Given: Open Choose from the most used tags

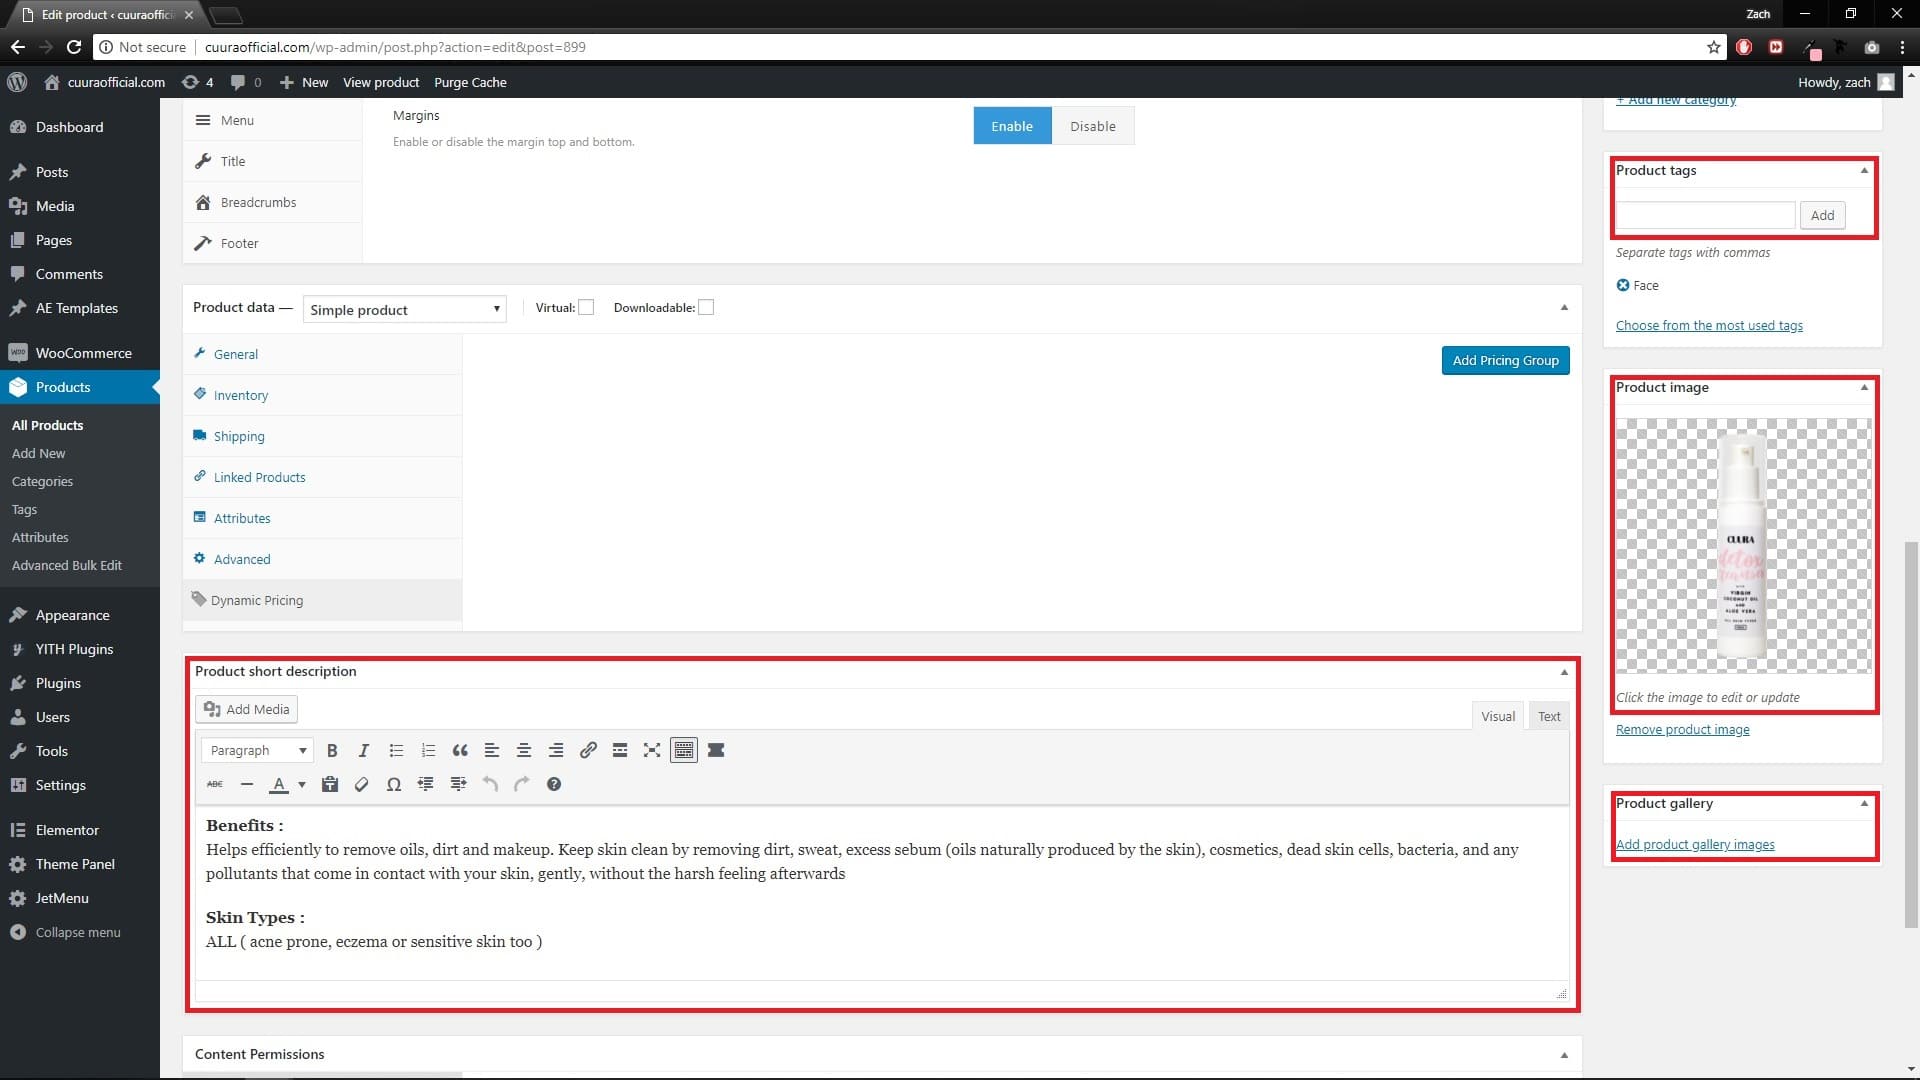Looking at the screenshot, I should (1709, 326).
